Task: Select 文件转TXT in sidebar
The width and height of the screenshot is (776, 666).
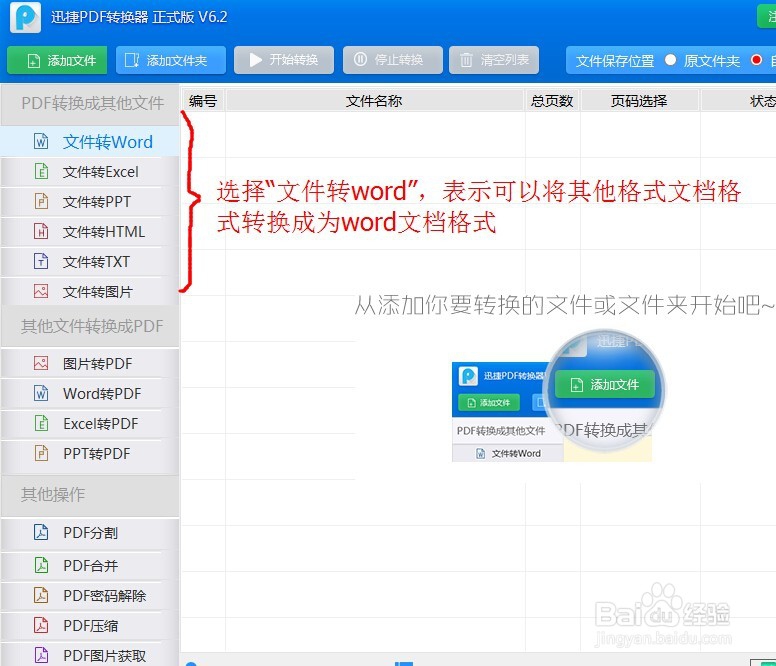Action: coord(90,261)
